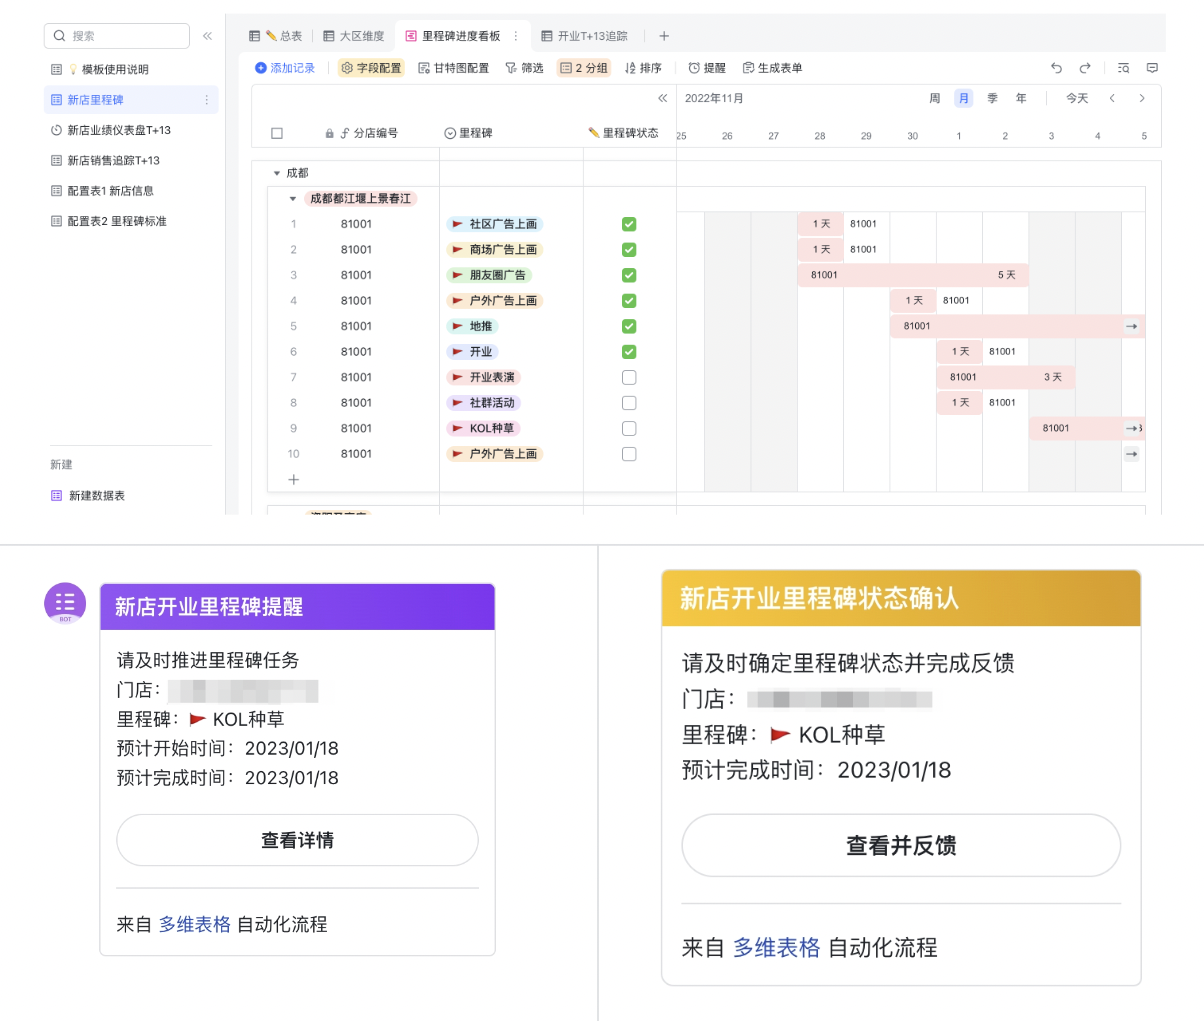Check 开业表演 milestone status checkbox
The width and height of the screenshot is (1204, 1021).
[629, 377]
